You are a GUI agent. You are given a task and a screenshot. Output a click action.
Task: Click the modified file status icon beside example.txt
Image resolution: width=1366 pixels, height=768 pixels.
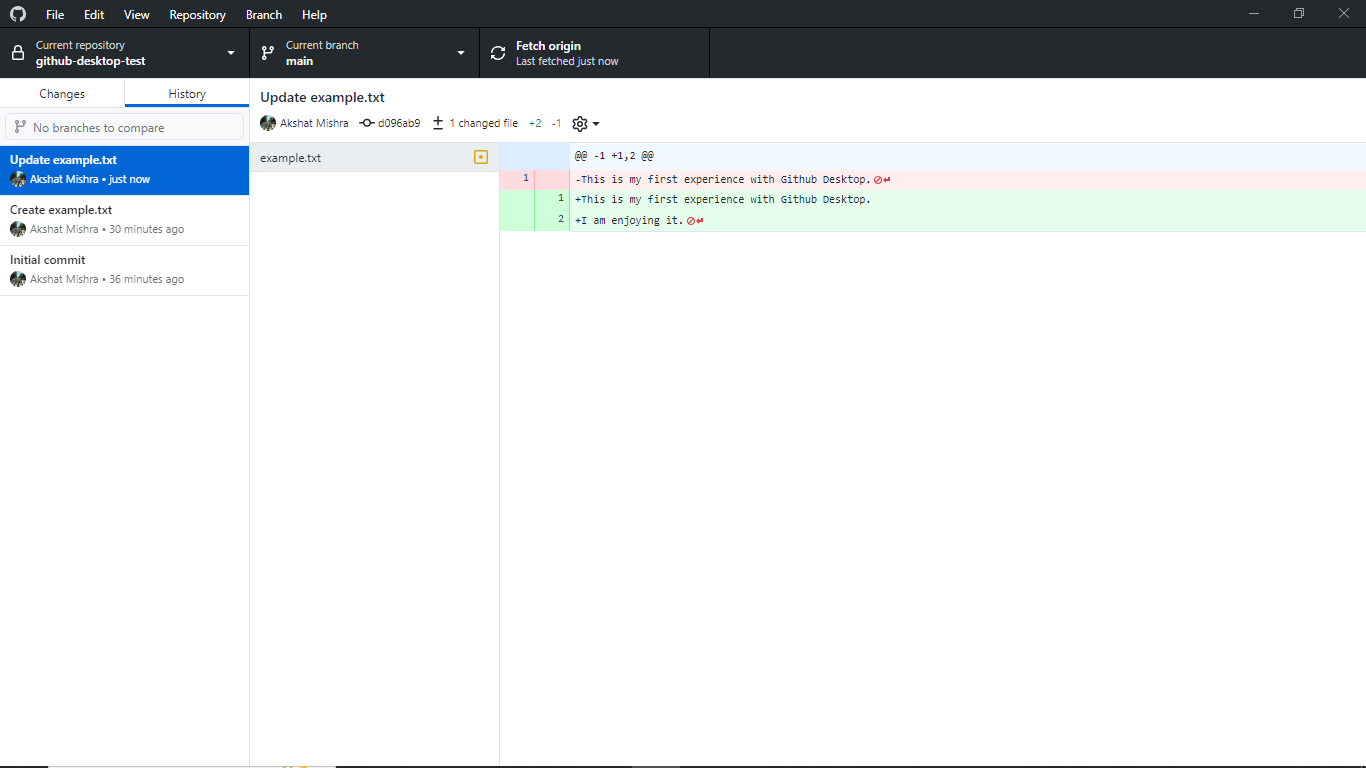click(x=481, y=157)
